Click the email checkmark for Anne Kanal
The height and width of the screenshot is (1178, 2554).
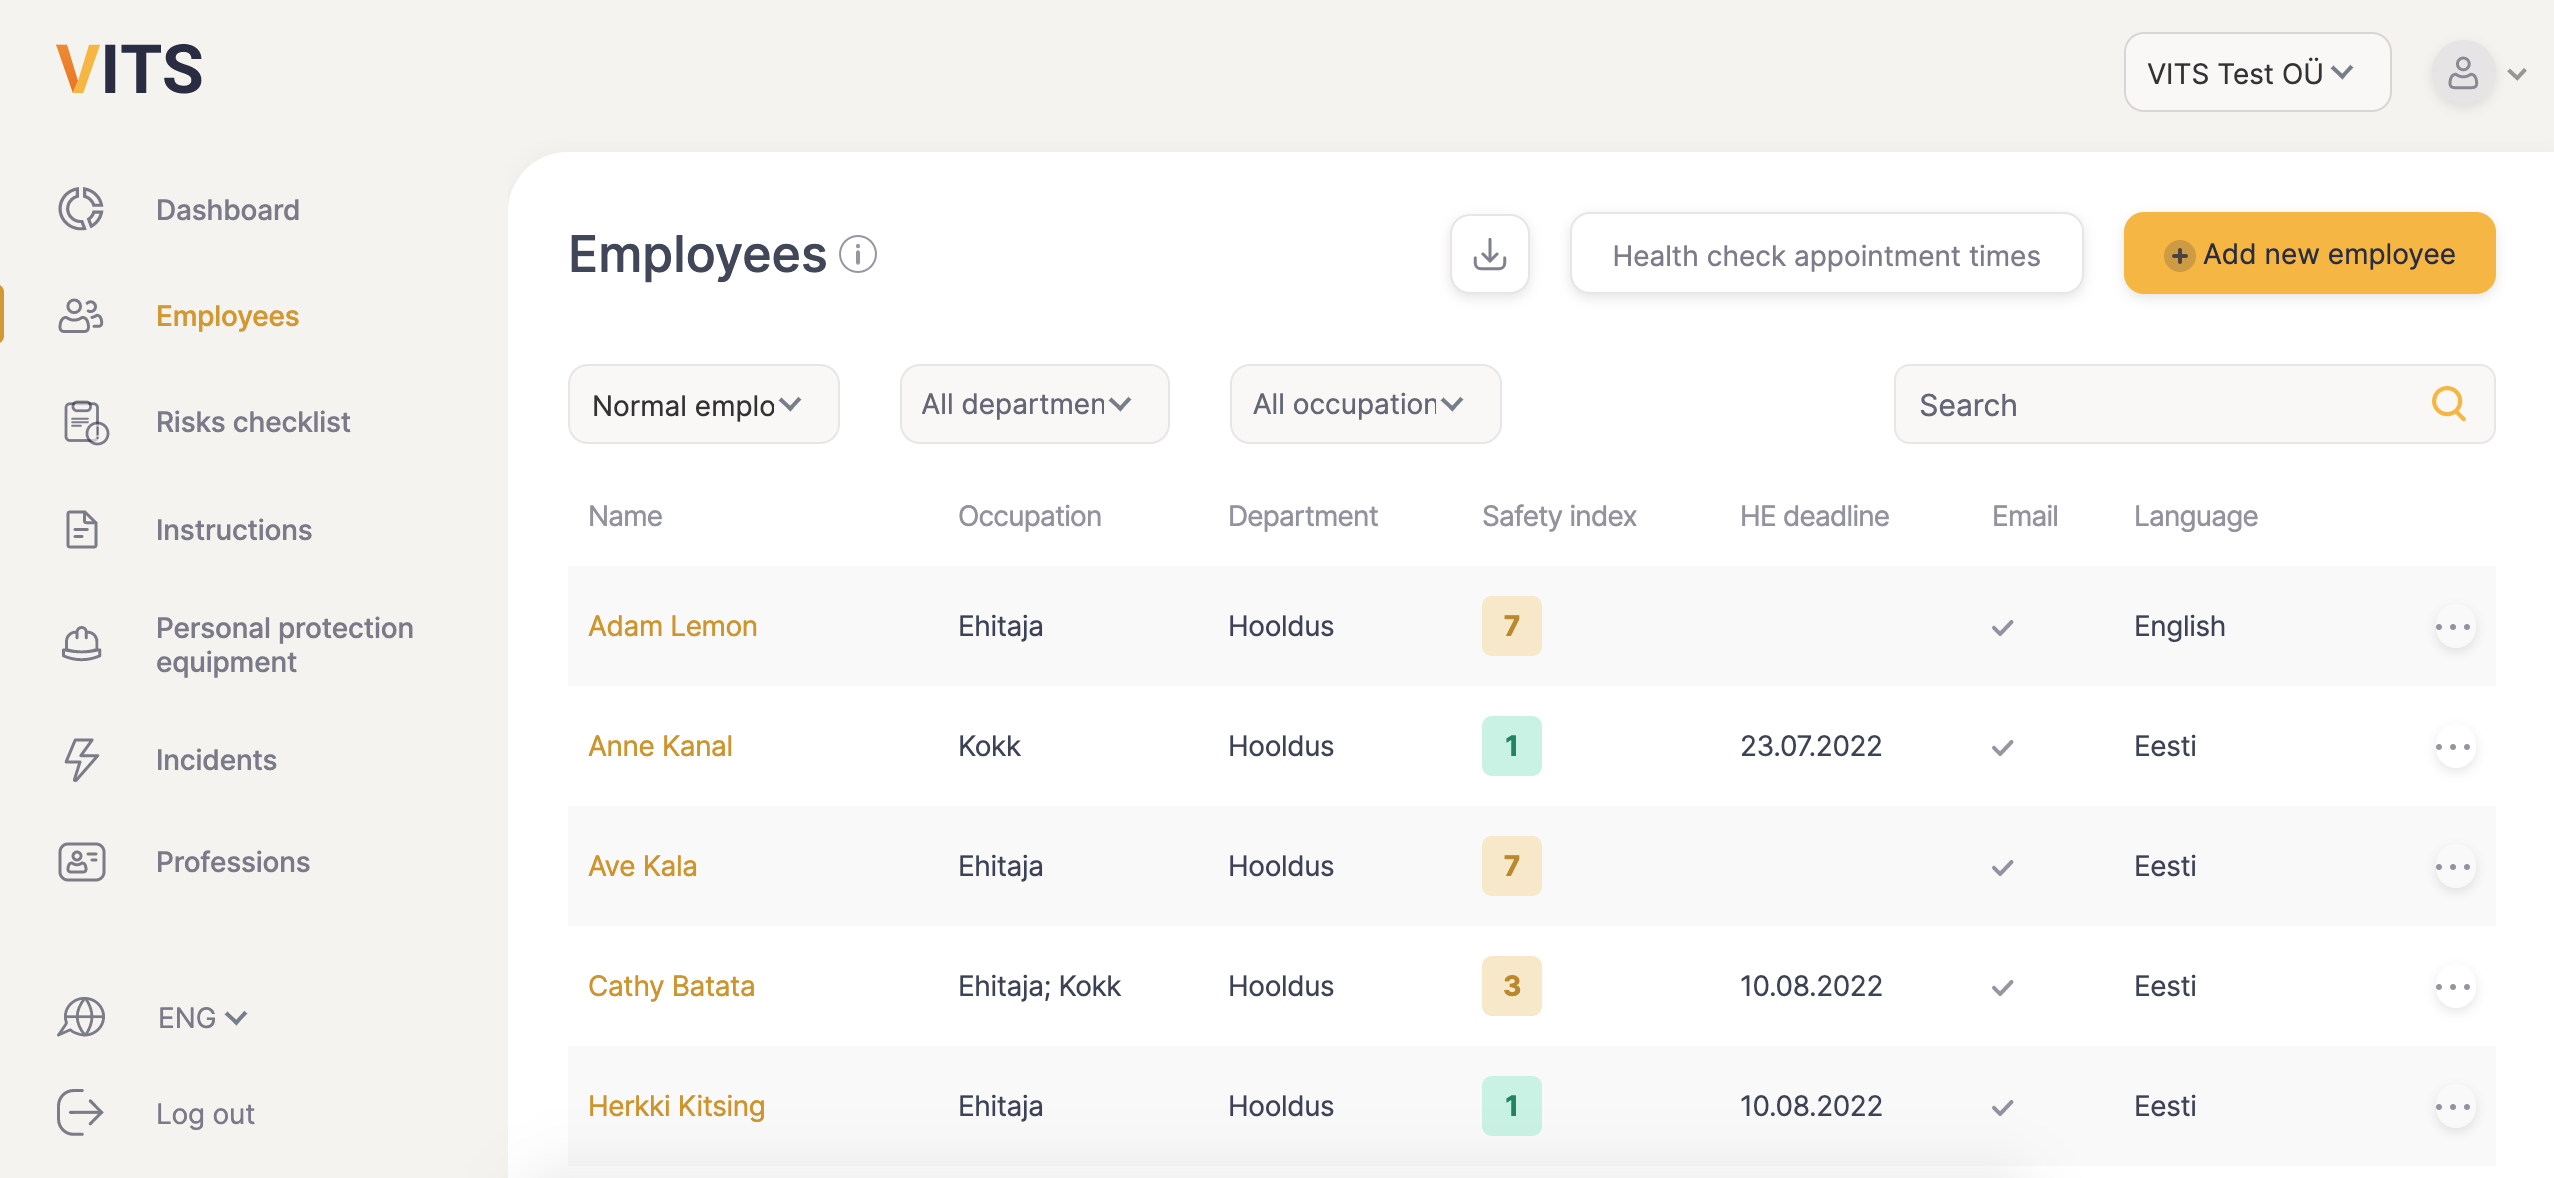pyautogui.click(x=2001, y=747)
